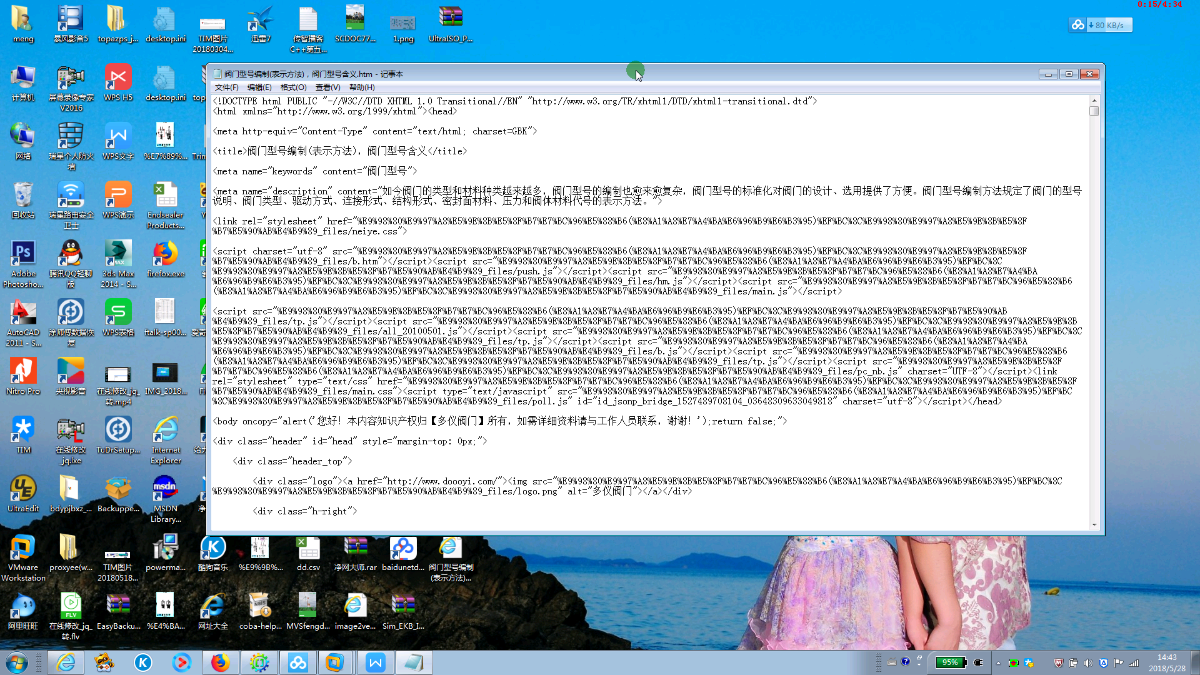This screenshot has width=1200, height=675.
Task: Select the coba-help desktop file
Action: [260, 610]
